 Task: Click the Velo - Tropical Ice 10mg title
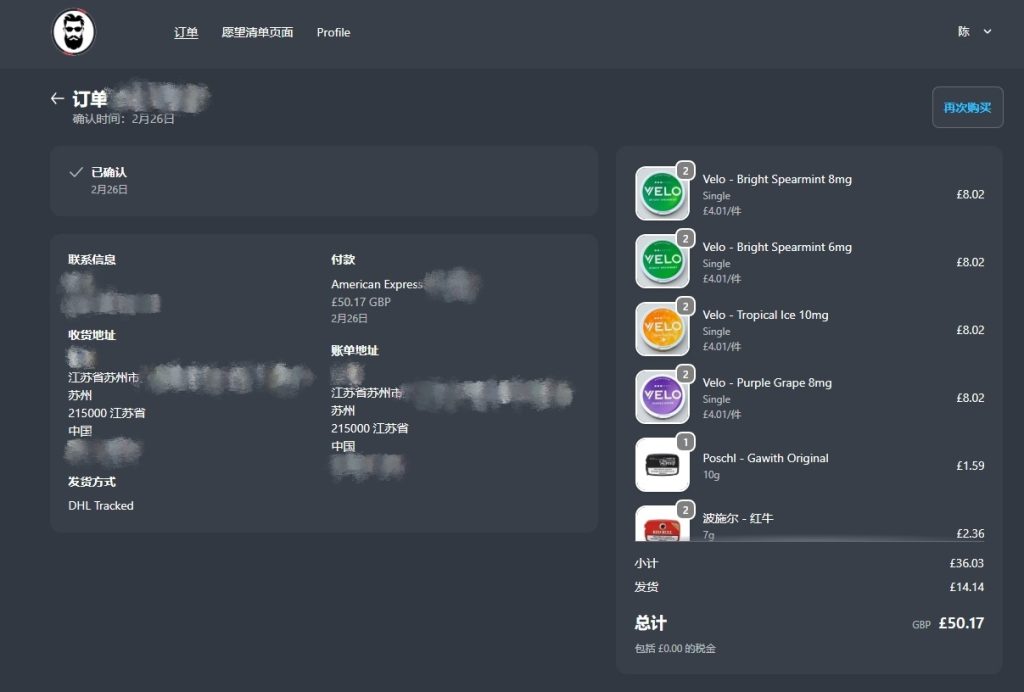tap(765, 315)
